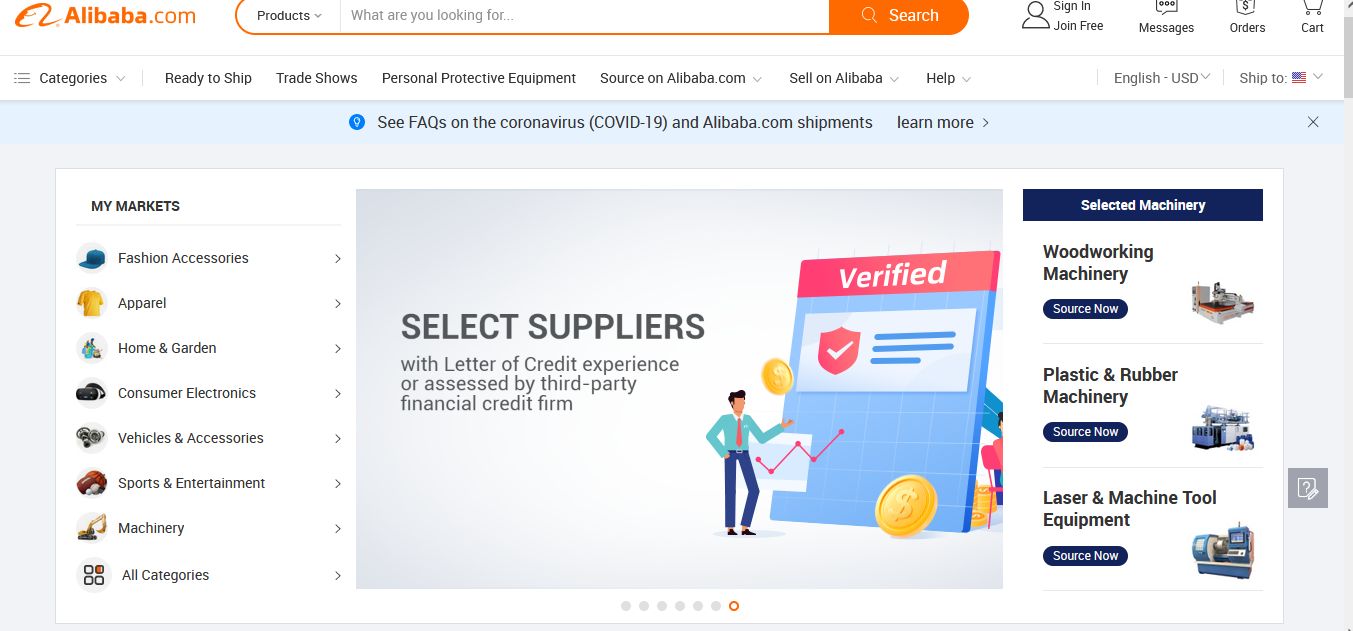
Task: Open the Ready to Ship menu item
Action: tap(208, 78)
